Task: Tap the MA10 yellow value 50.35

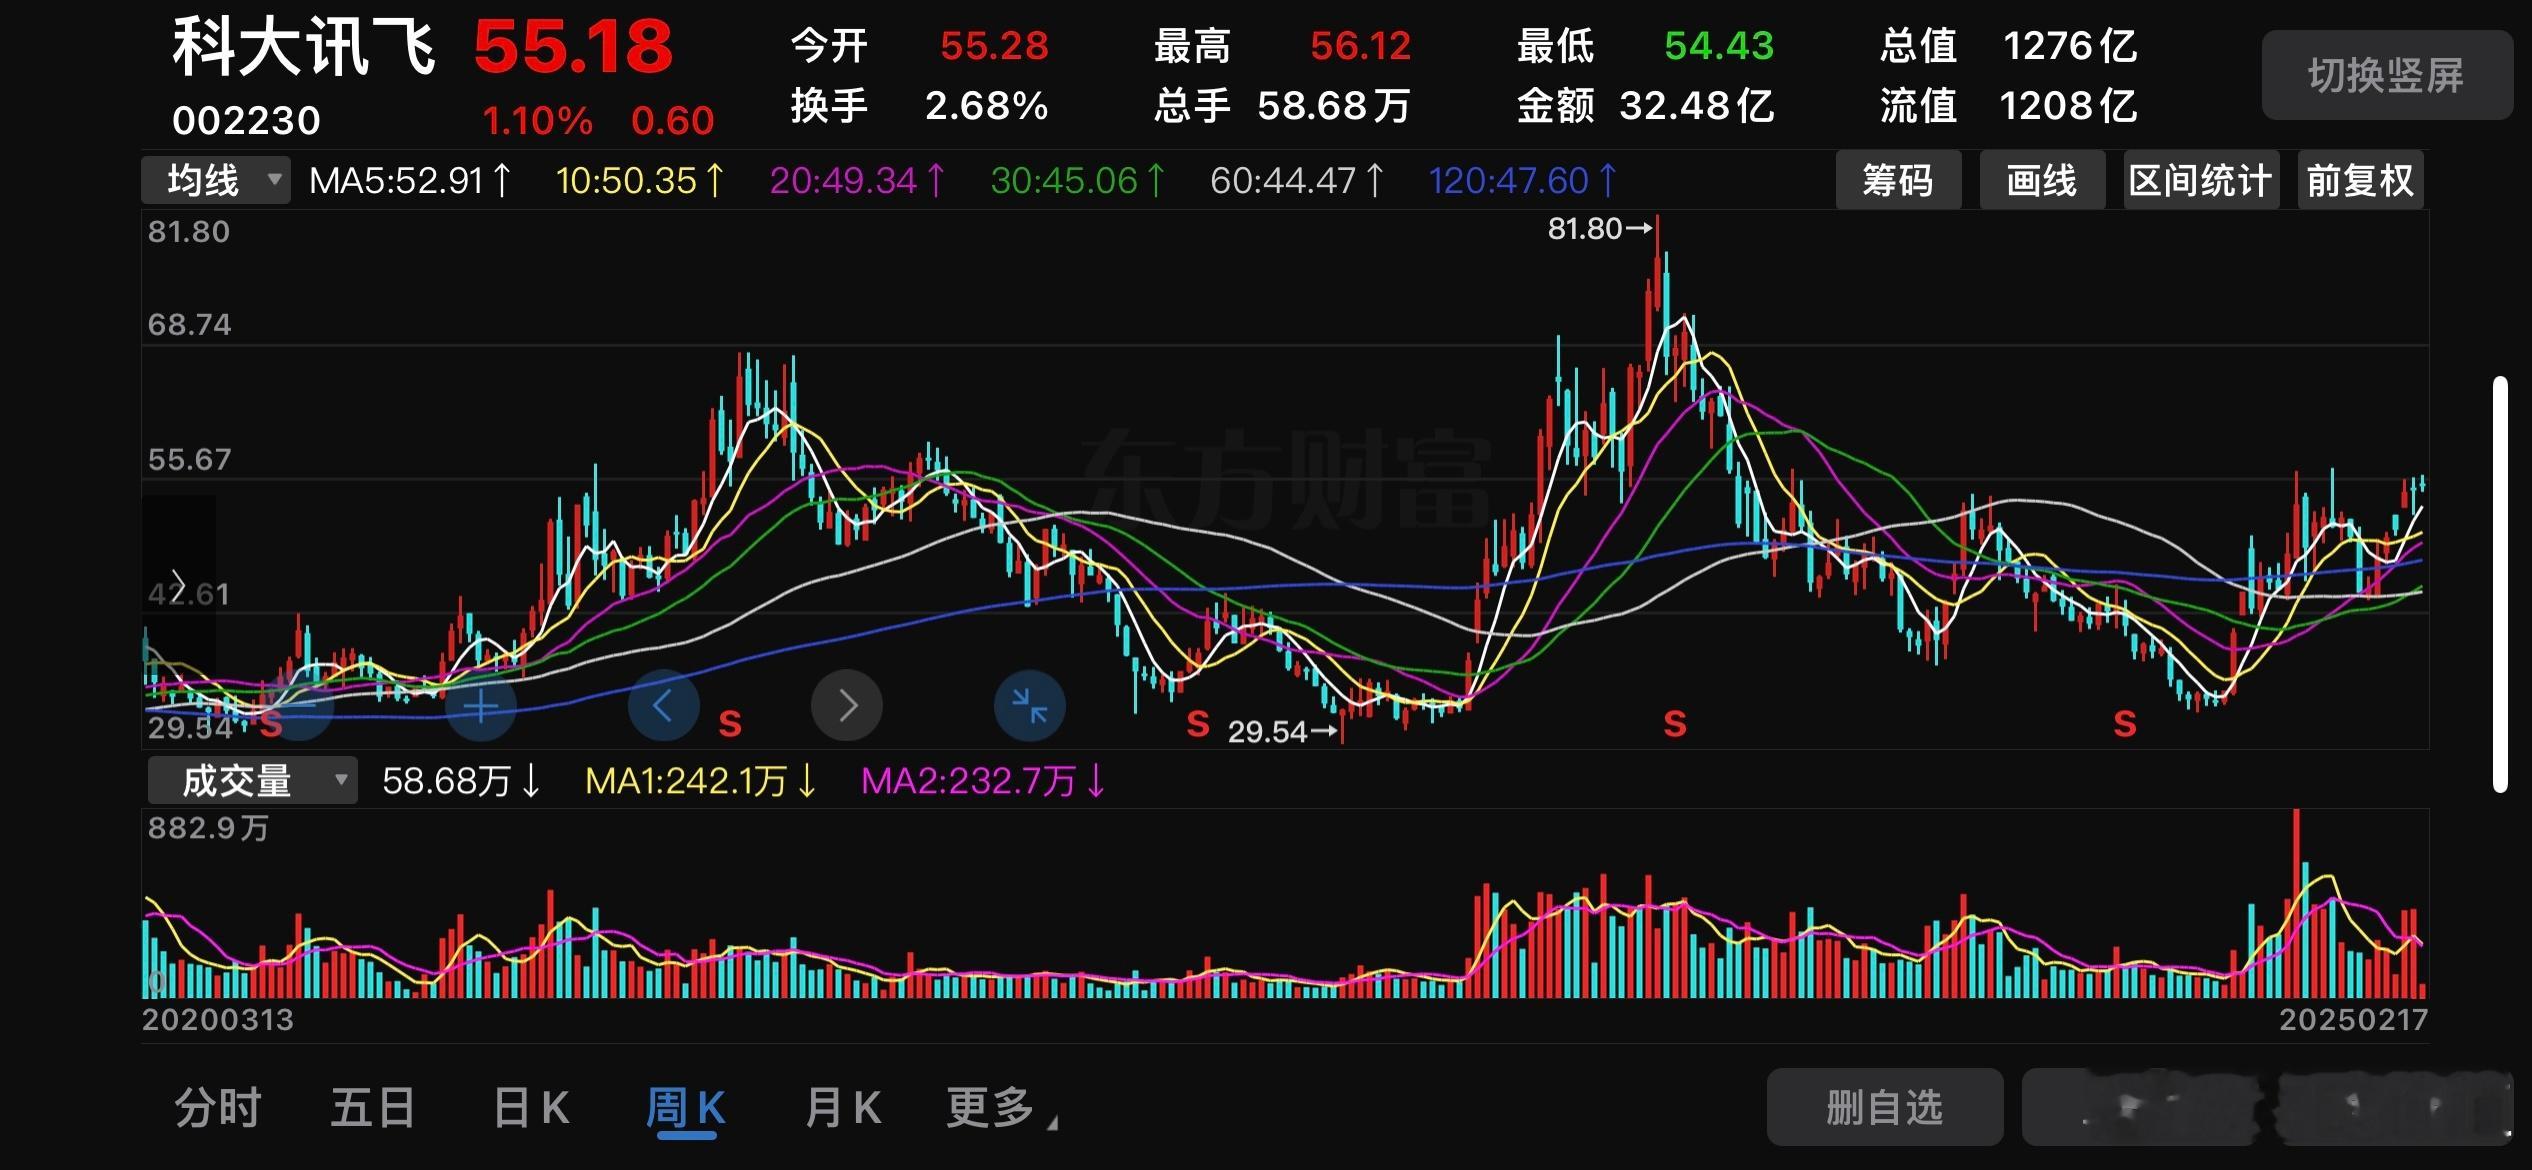Action: pos(640,181)
